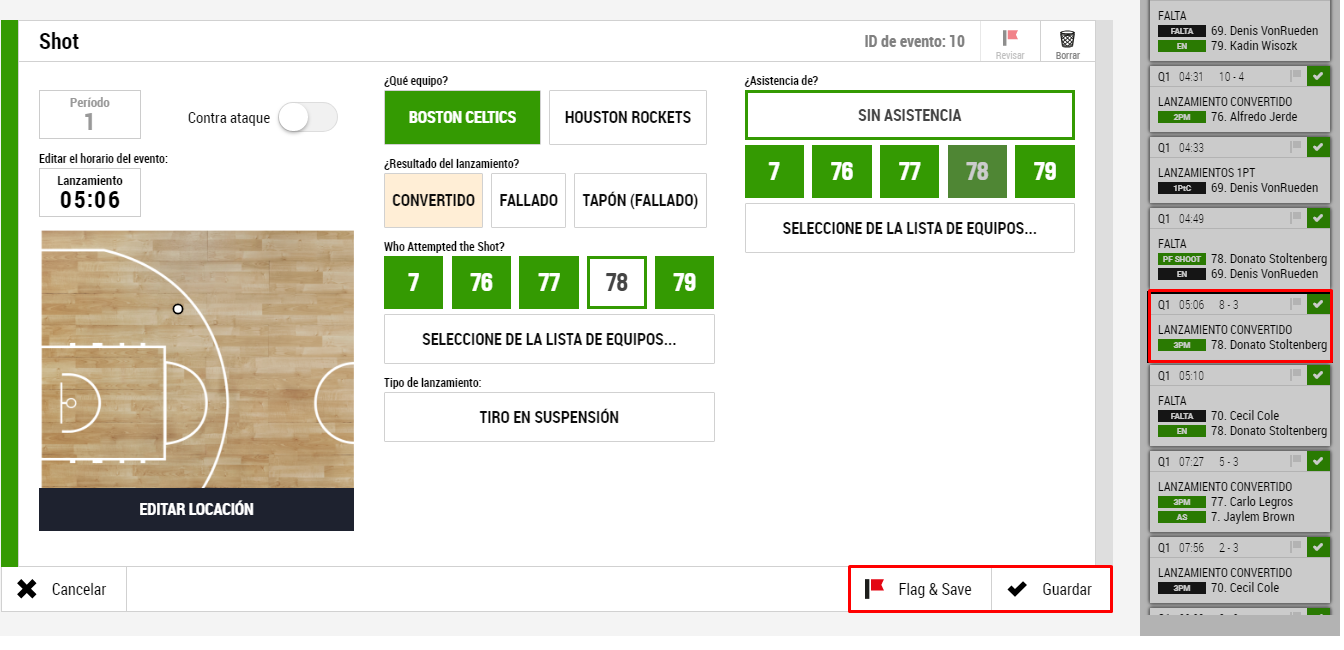
Task: Click green check on 07:56 event
Action: pyautogui.click(x=1319, y=546)
